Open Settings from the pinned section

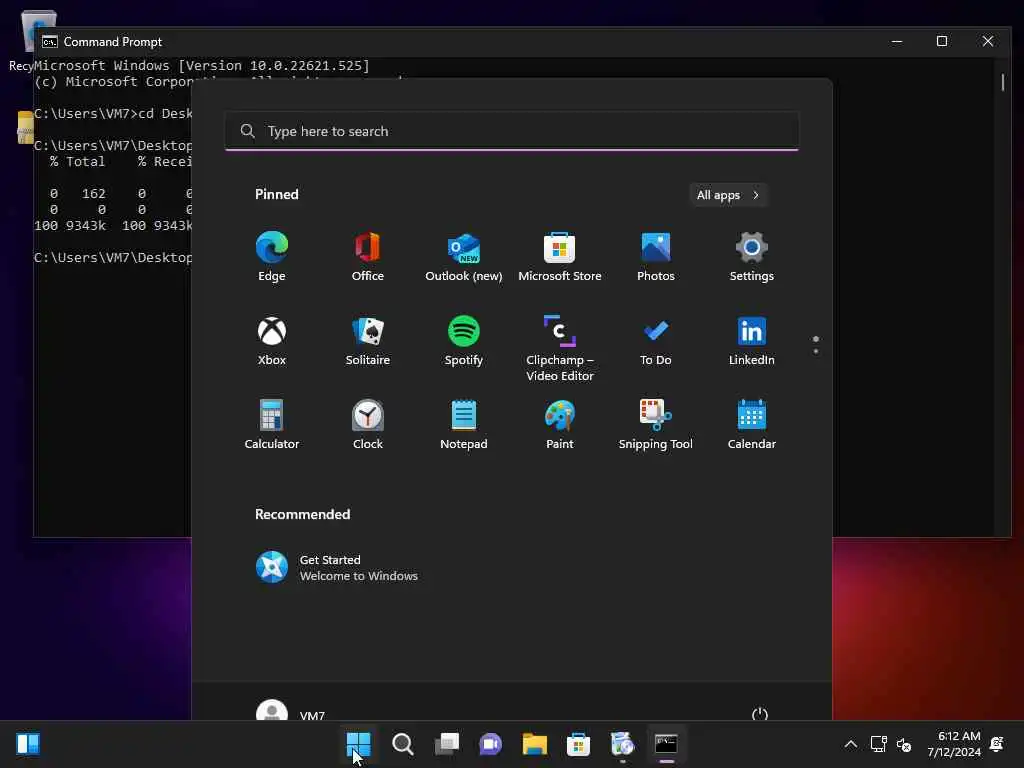[x=752, y=256]
